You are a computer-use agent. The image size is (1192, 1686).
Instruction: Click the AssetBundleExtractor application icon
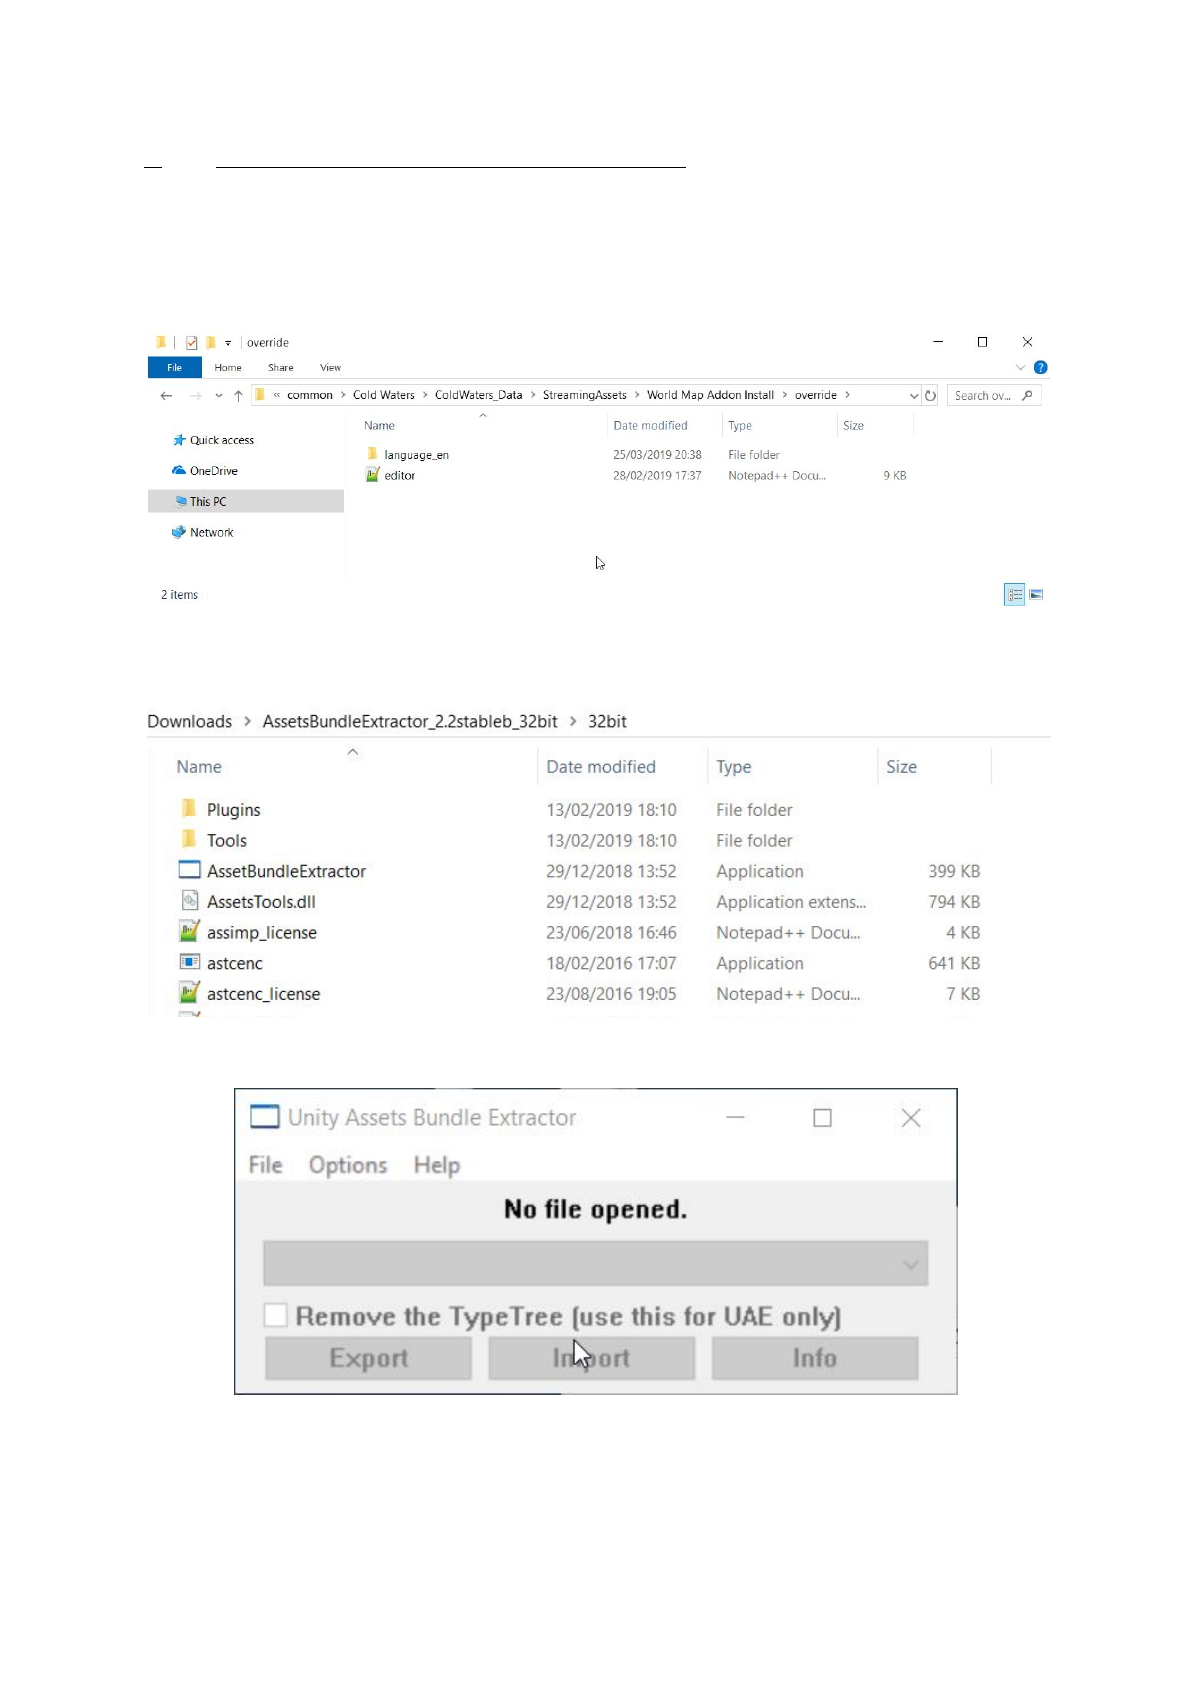point(189,870)
